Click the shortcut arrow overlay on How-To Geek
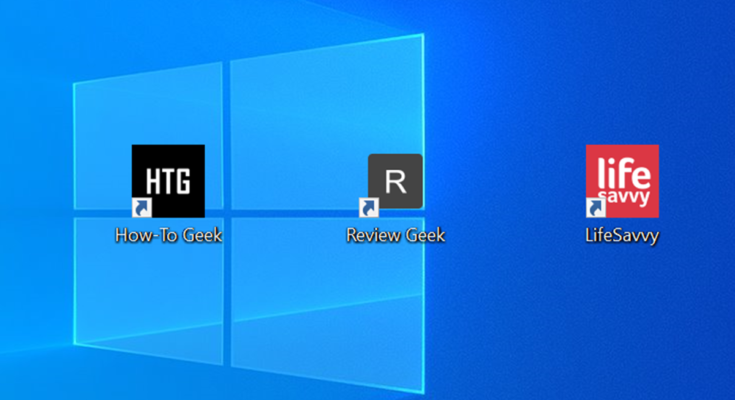Screen dimensions: 735x400 (x=142, y=207)
